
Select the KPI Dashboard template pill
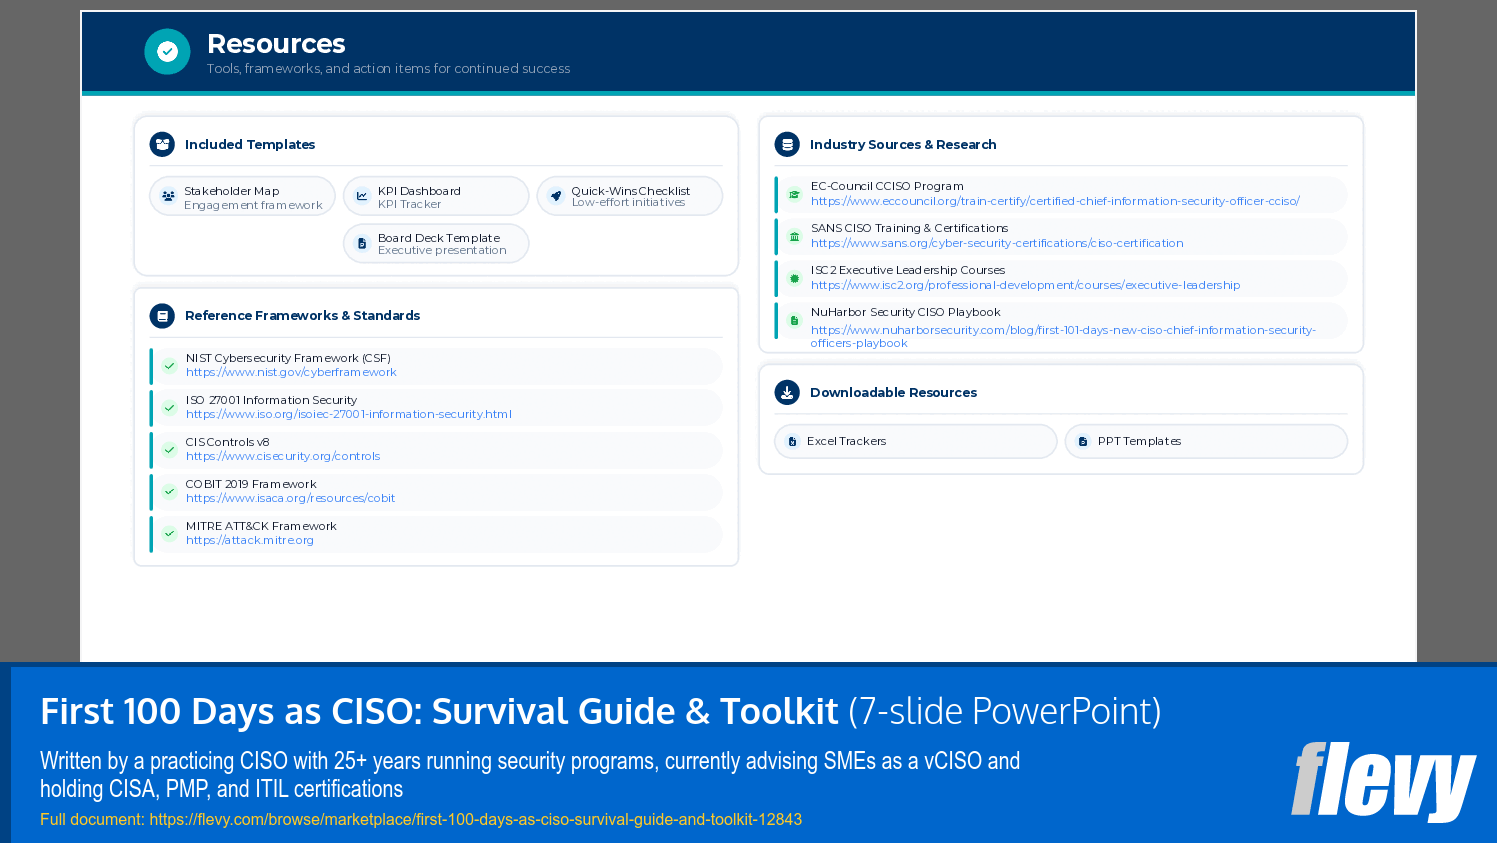pyautogui.click(x=436, y=196)
